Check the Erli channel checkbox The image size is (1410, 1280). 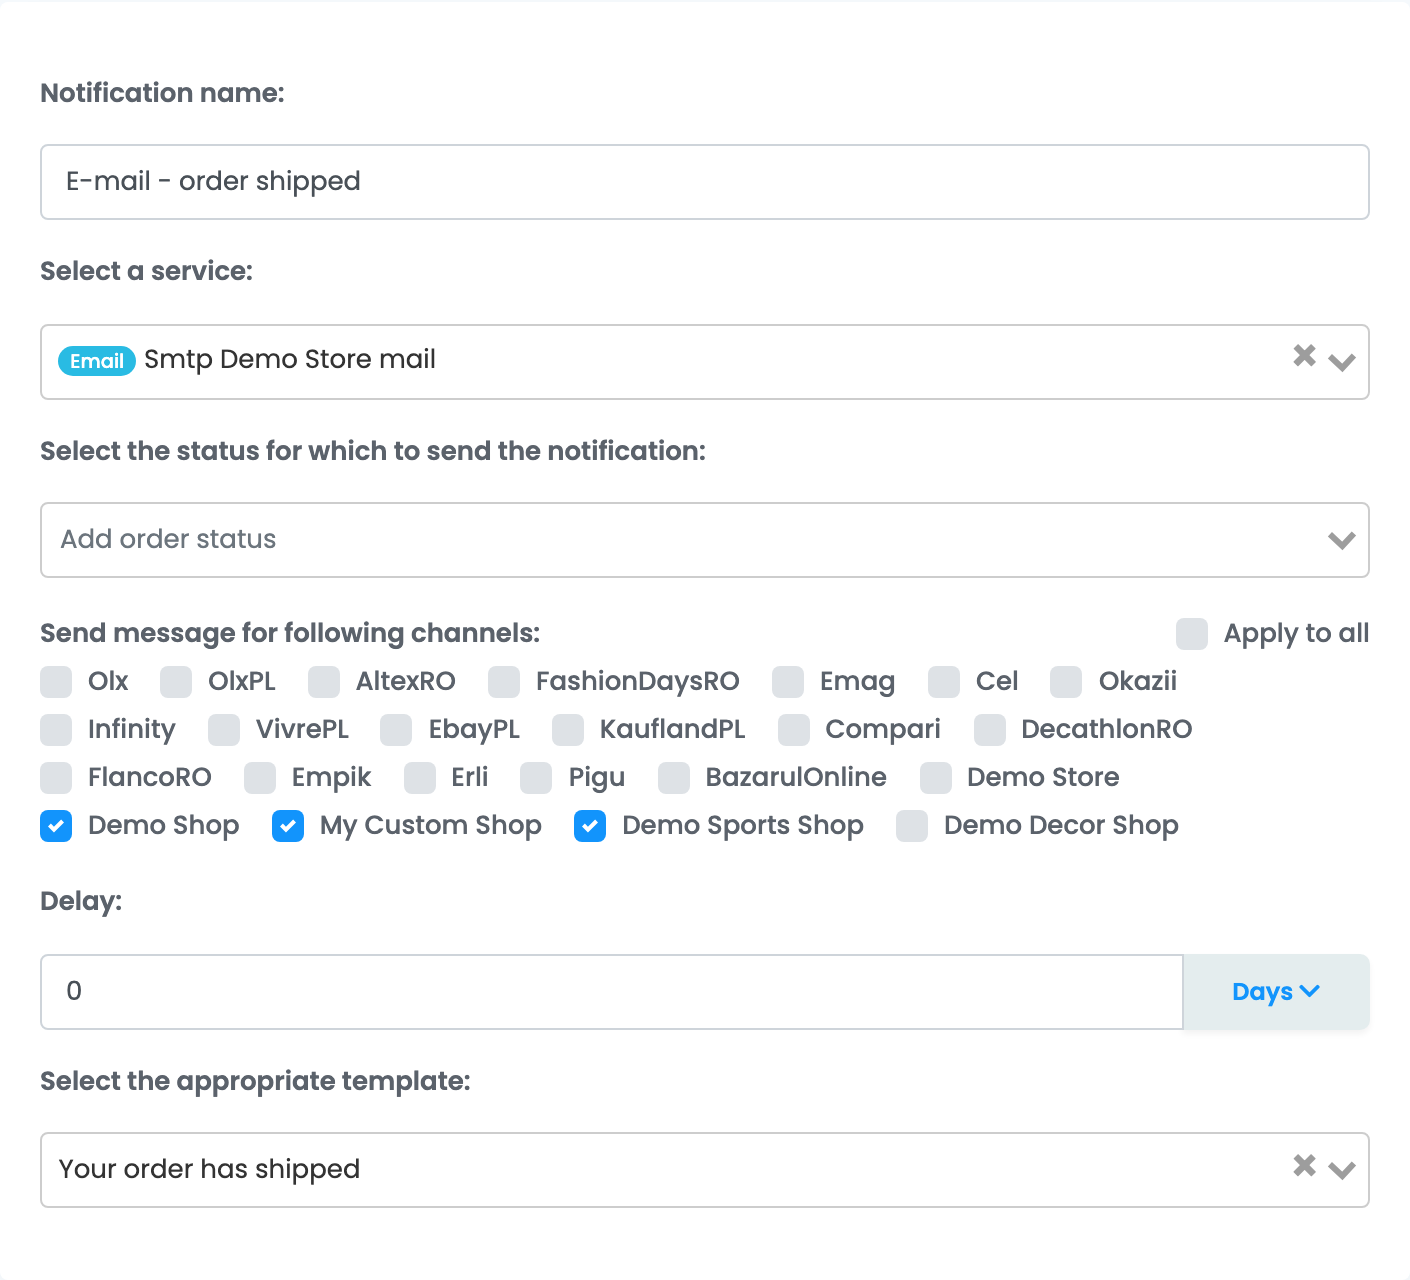click(420, 778)
